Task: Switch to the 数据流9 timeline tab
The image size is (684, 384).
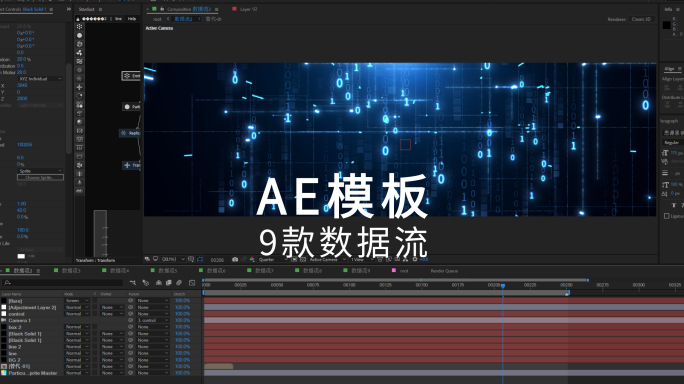Action: tap(360, 271)
